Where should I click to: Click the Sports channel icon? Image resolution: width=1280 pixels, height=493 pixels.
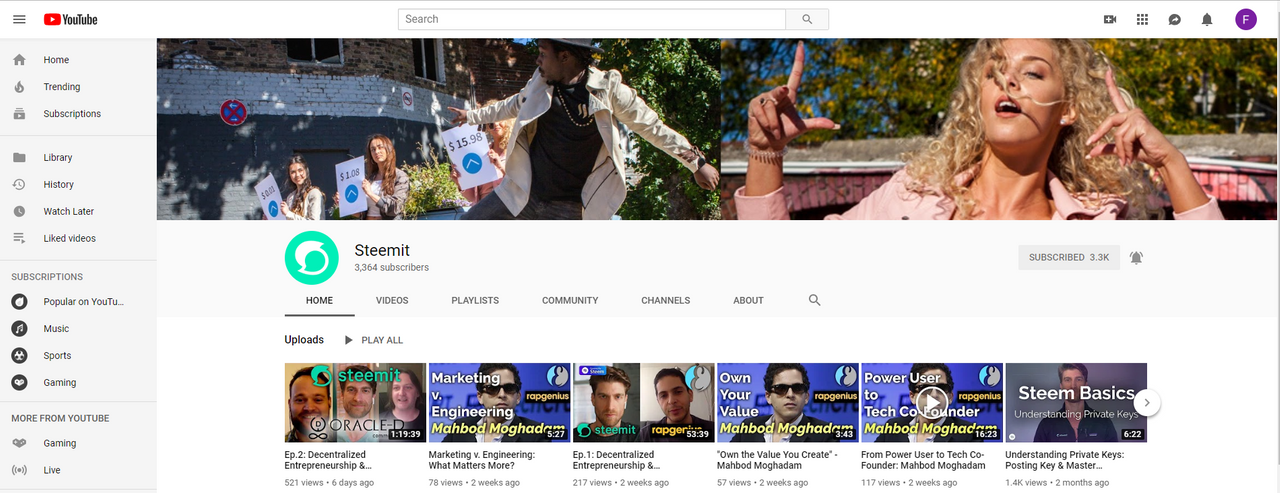tap(19, 355)
